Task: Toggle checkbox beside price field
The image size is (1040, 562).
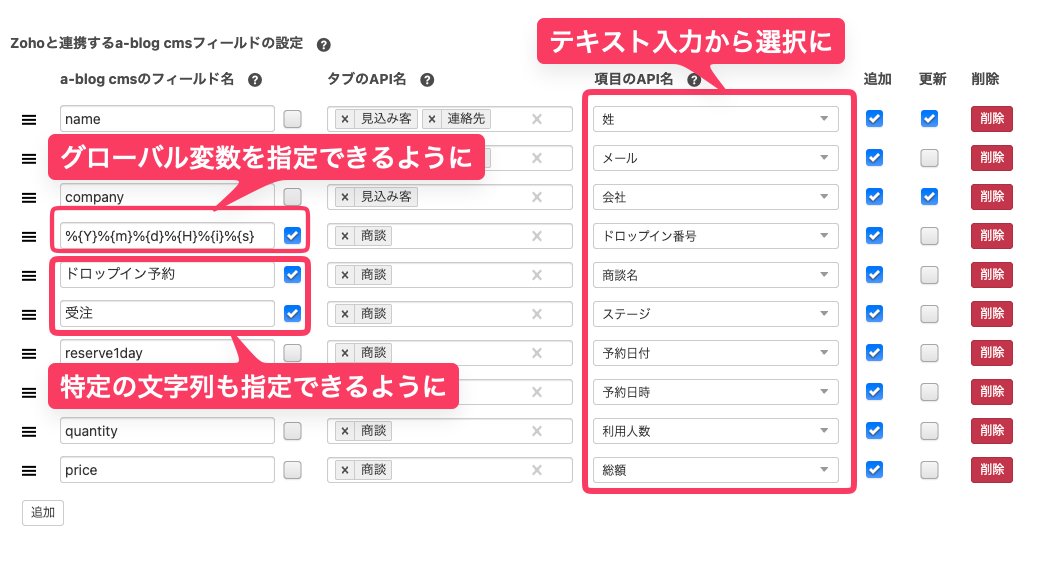Action: pyautogui.click(x=292, y=470)
